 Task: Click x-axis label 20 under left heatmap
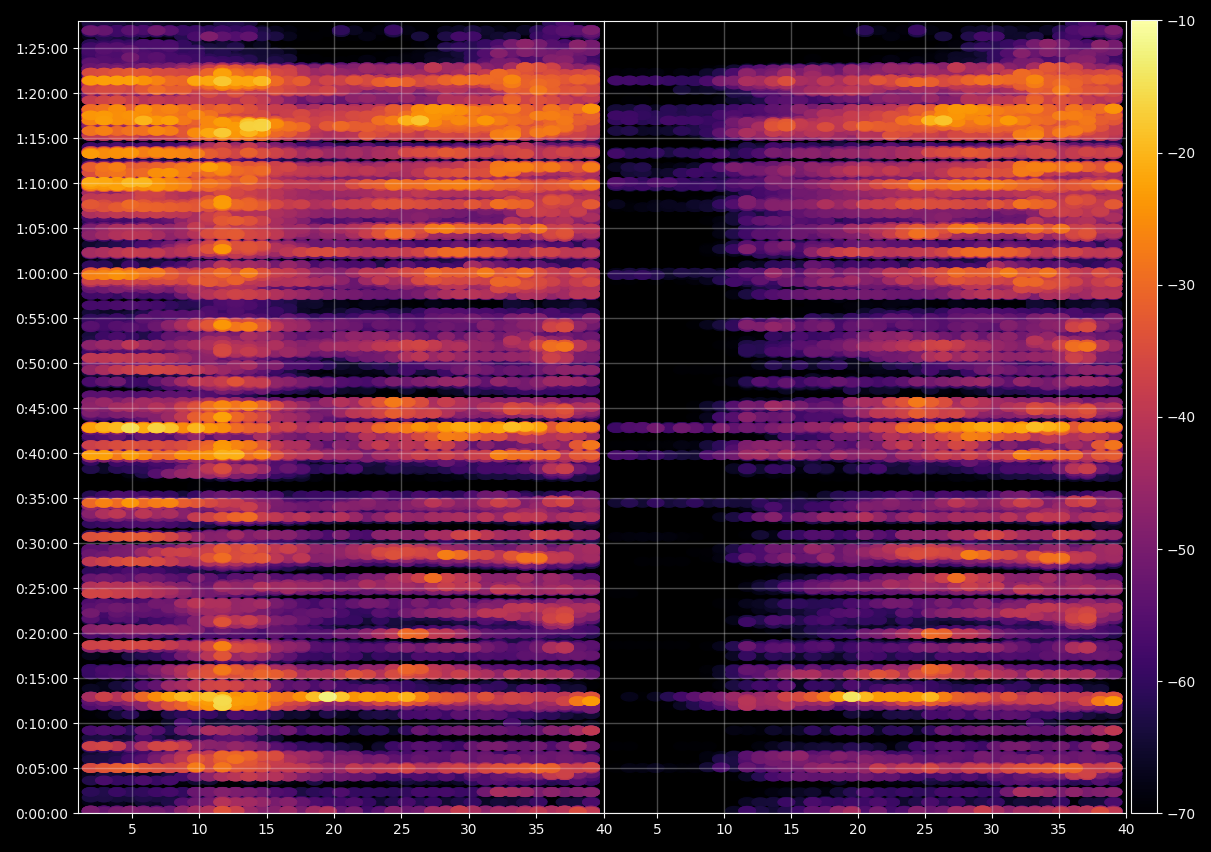click(x=334, y=829)
